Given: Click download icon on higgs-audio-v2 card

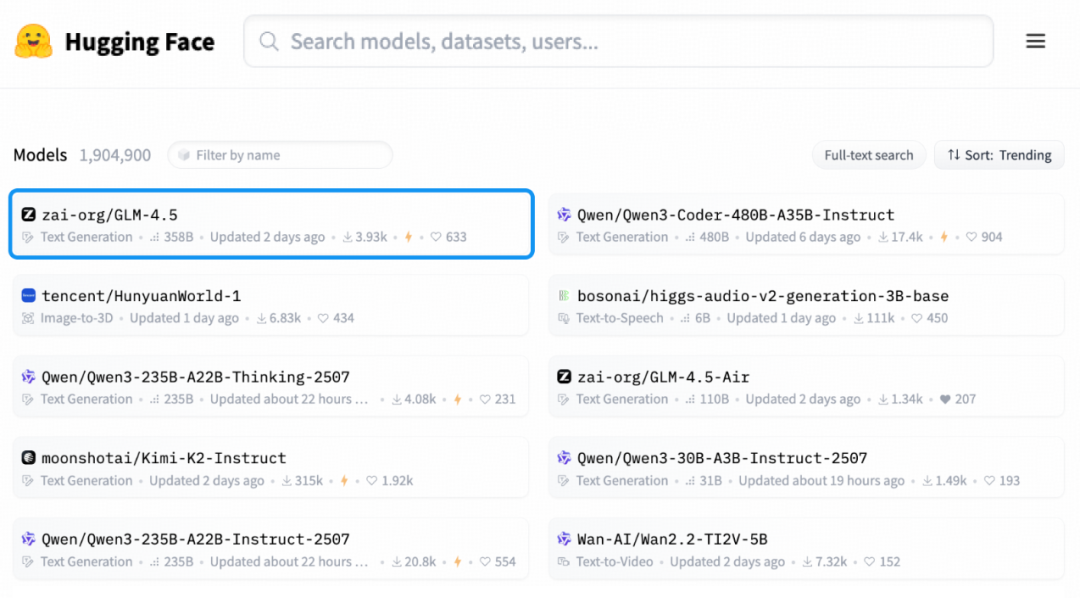Looking at the screenshot, I should click(x=859, y=318).
